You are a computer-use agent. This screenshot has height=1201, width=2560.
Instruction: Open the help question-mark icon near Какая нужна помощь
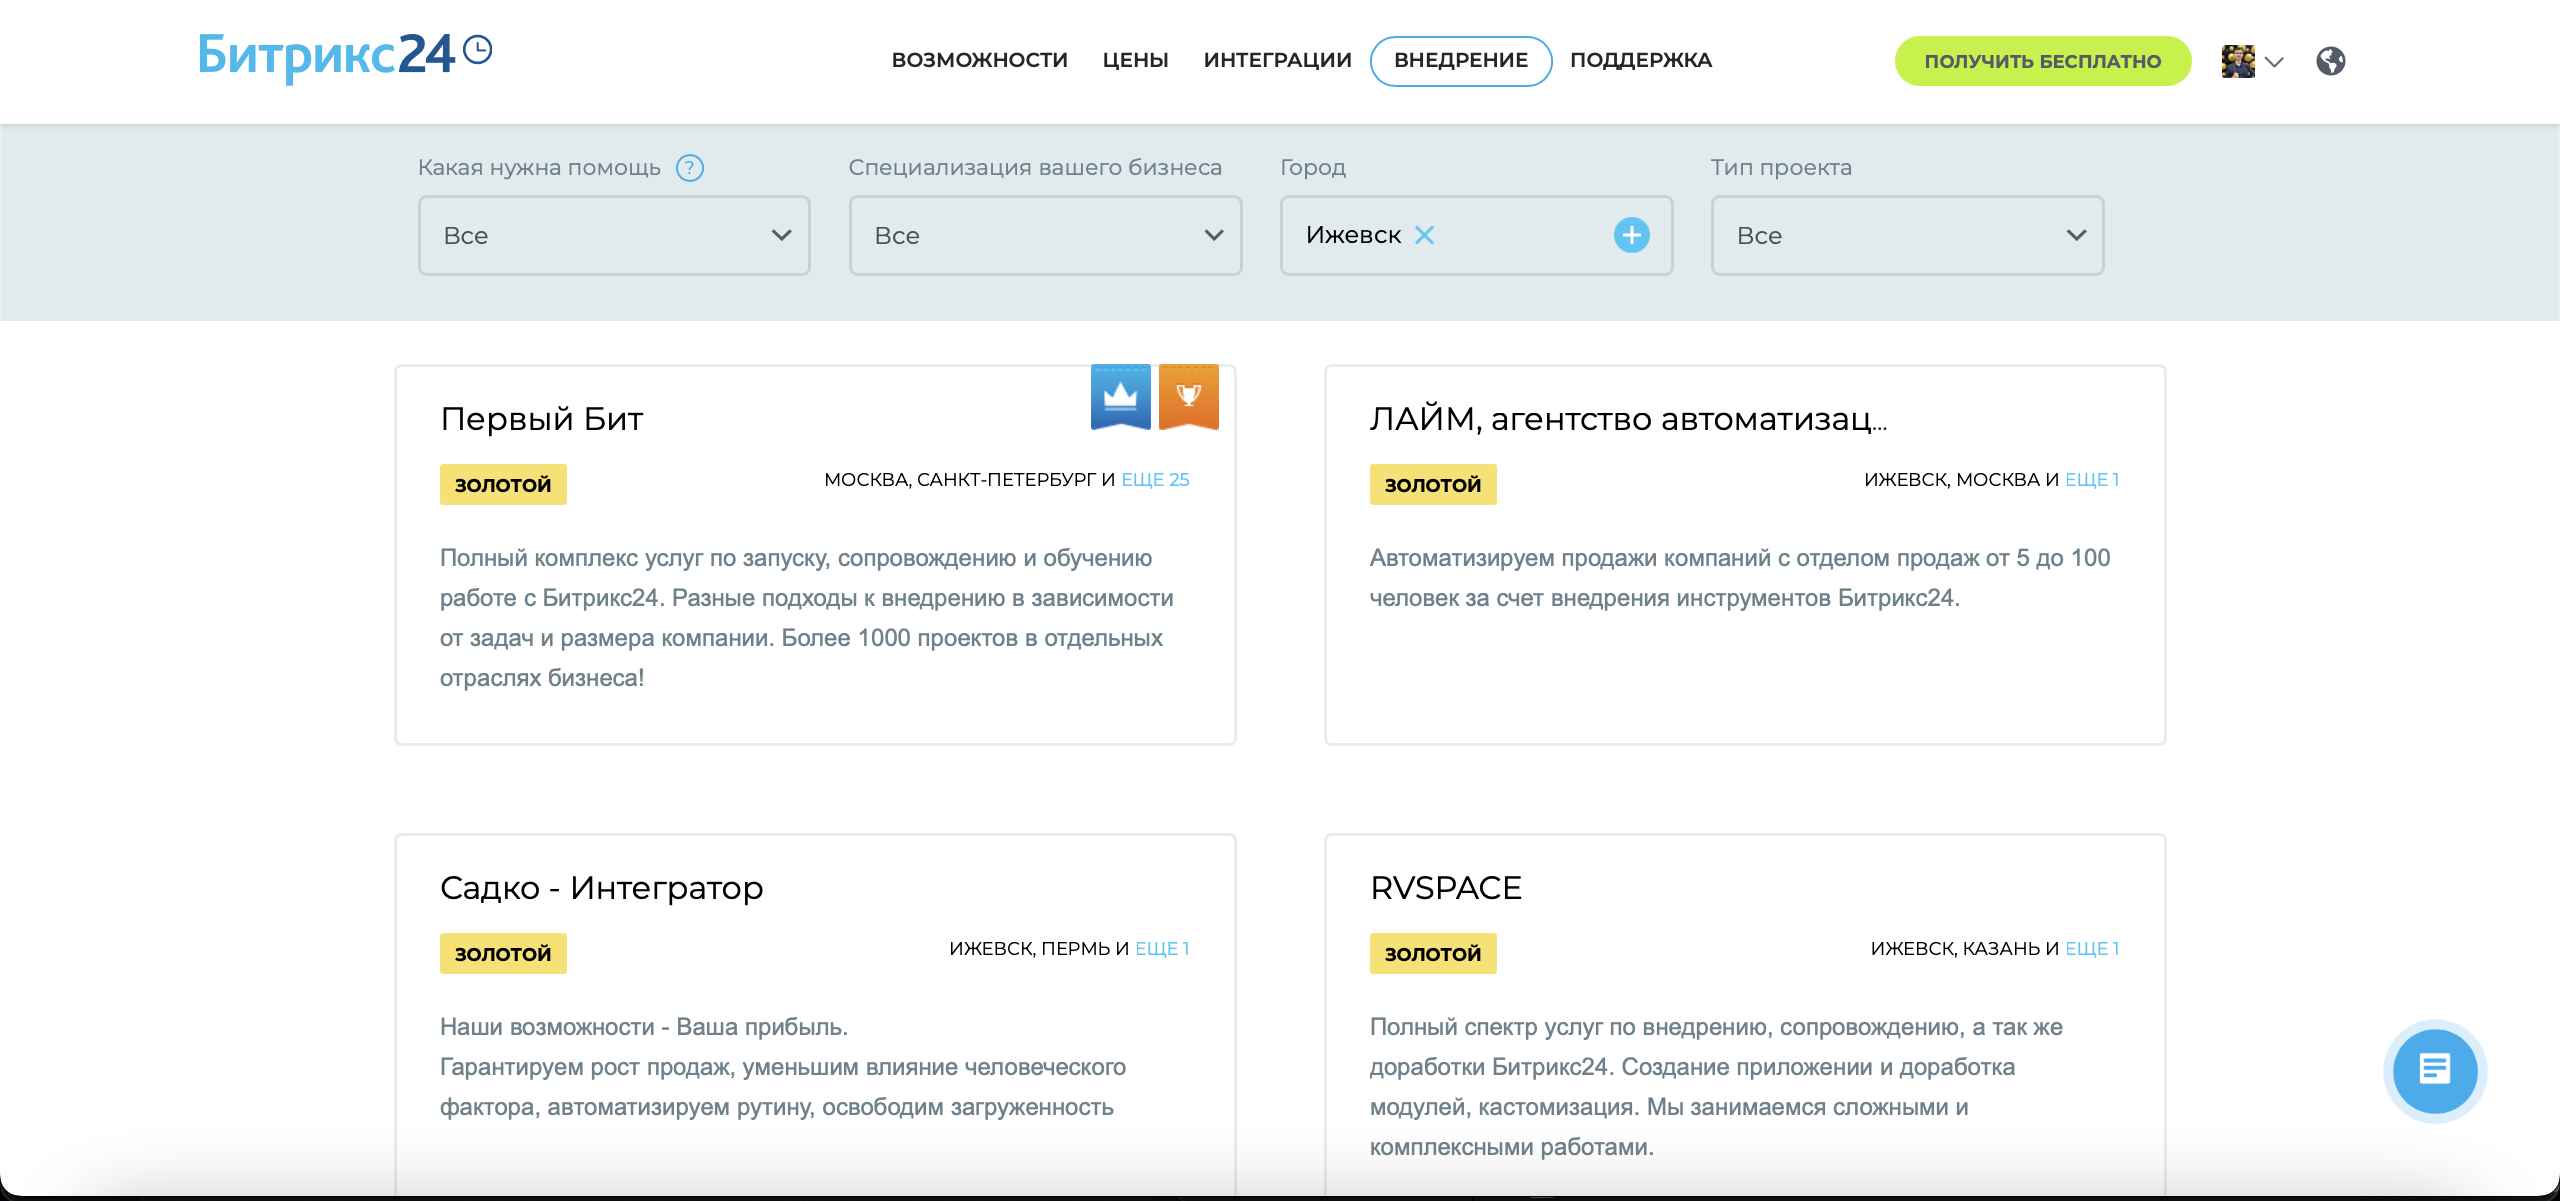click(x=690, y=168)
